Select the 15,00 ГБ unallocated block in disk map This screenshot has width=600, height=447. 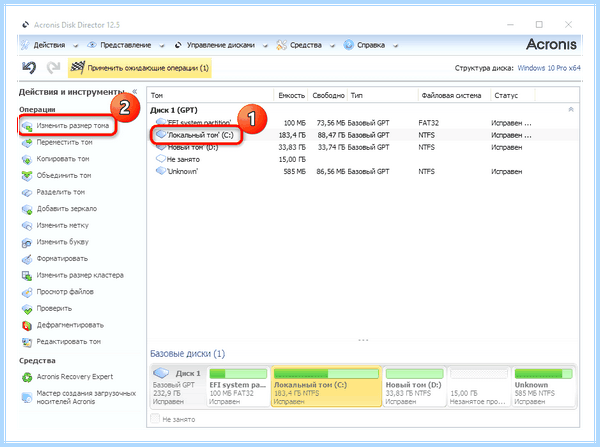[479, 387]
